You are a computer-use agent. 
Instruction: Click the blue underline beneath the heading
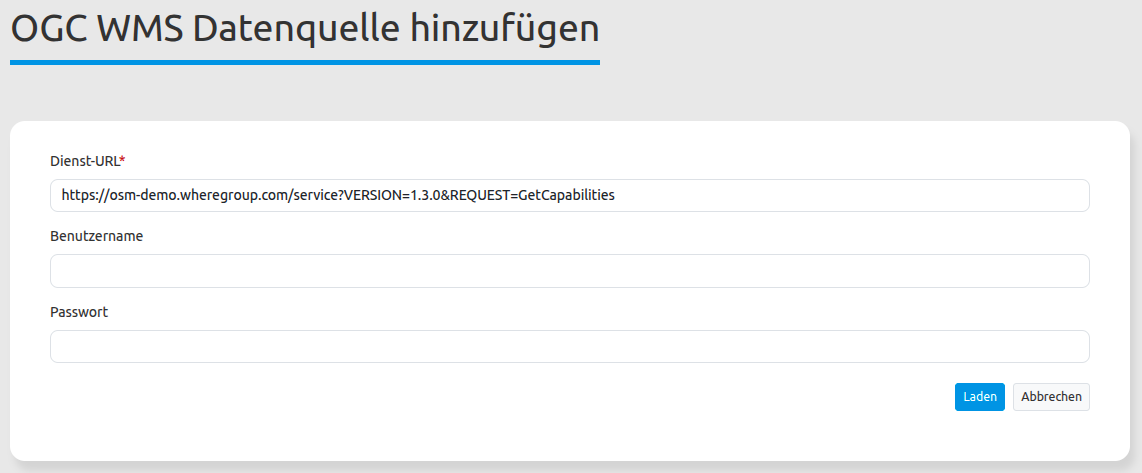coord(304,62)
